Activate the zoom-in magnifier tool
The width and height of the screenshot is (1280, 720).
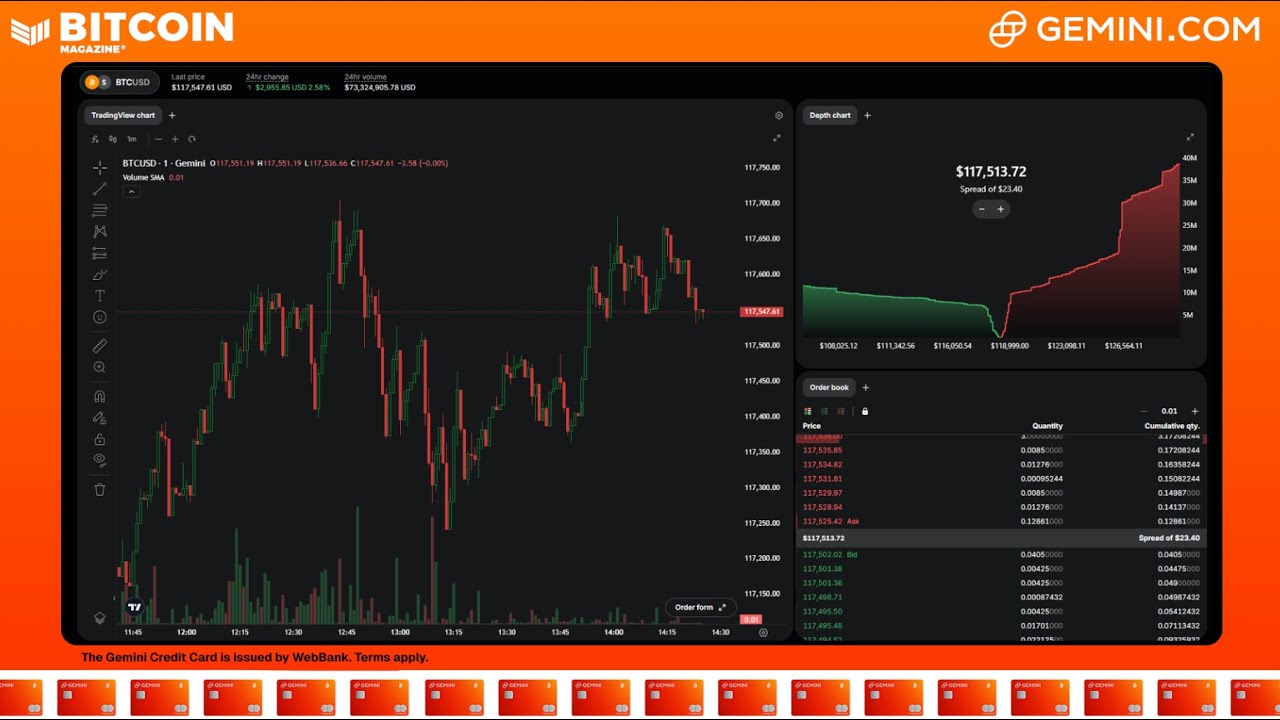pos(100,368)
